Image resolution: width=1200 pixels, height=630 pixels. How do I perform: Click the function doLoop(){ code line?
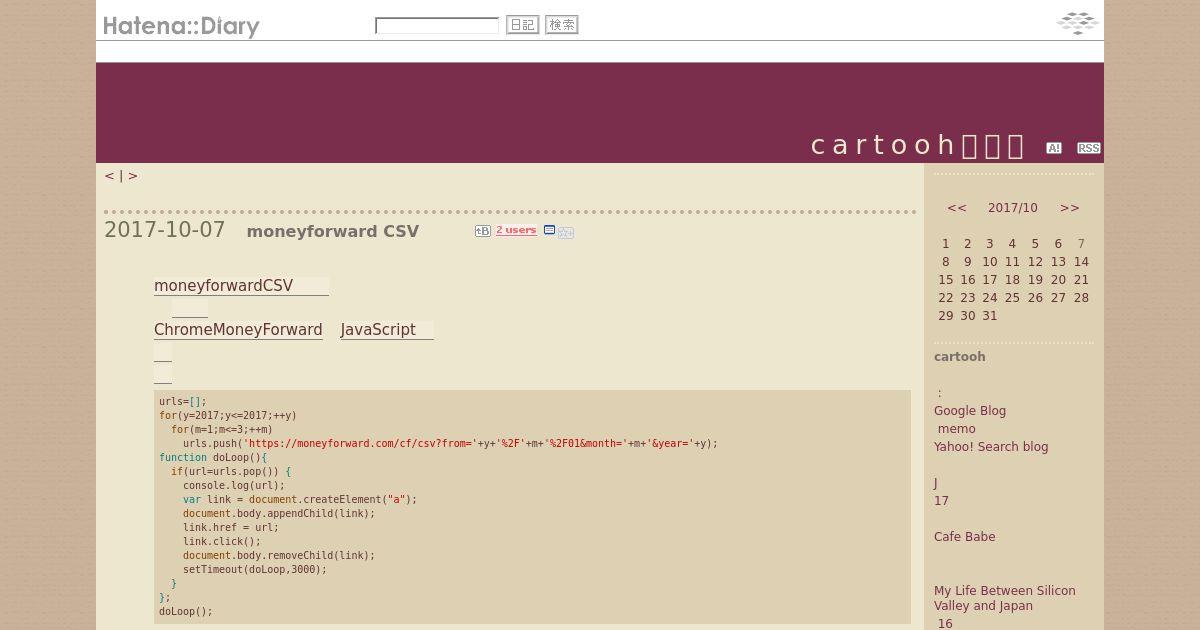pyautogui.click(x=213, y=457)
